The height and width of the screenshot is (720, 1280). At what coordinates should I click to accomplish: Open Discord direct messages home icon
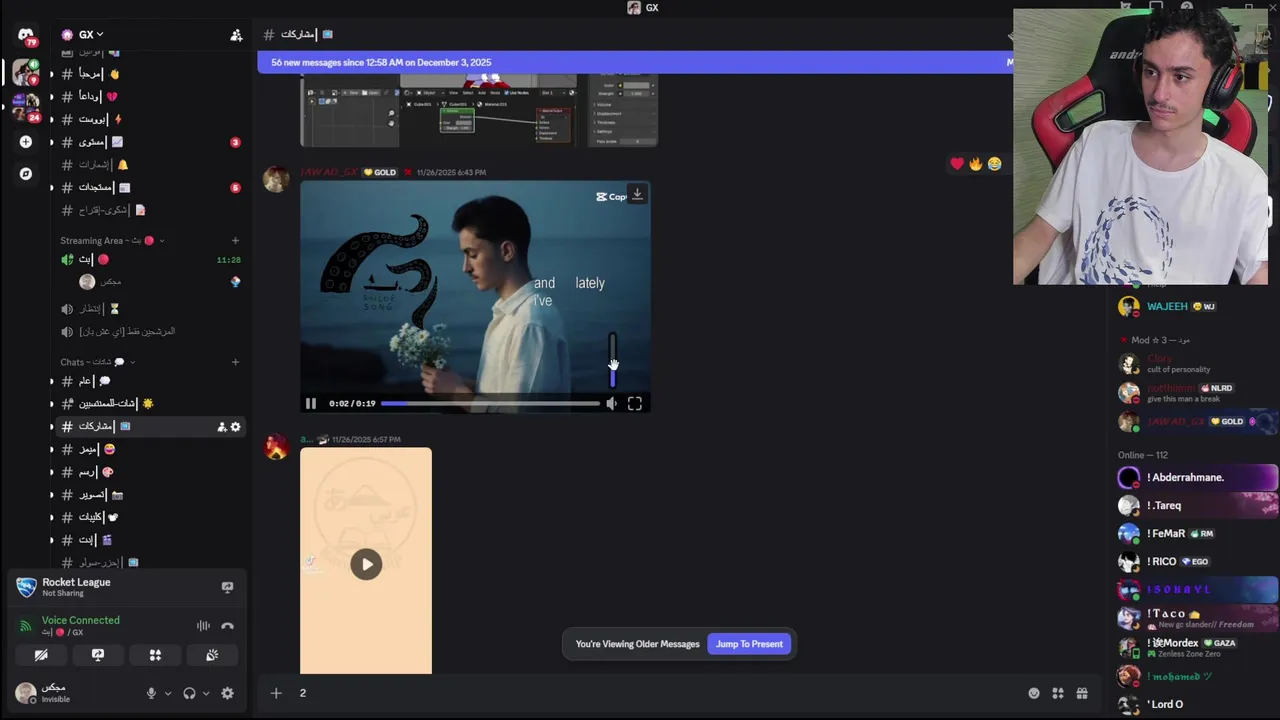(x=26, y=35)
